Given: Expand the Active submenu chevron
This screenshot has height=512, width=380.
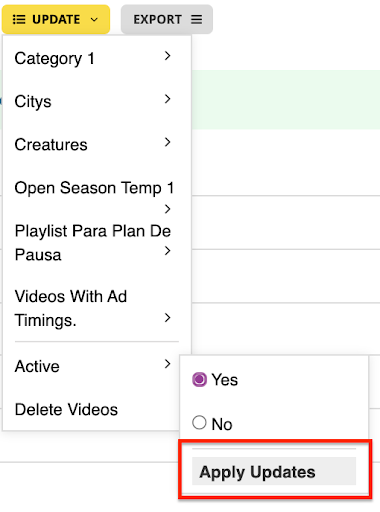Looking at the screenshot, I should coord(167,364).
